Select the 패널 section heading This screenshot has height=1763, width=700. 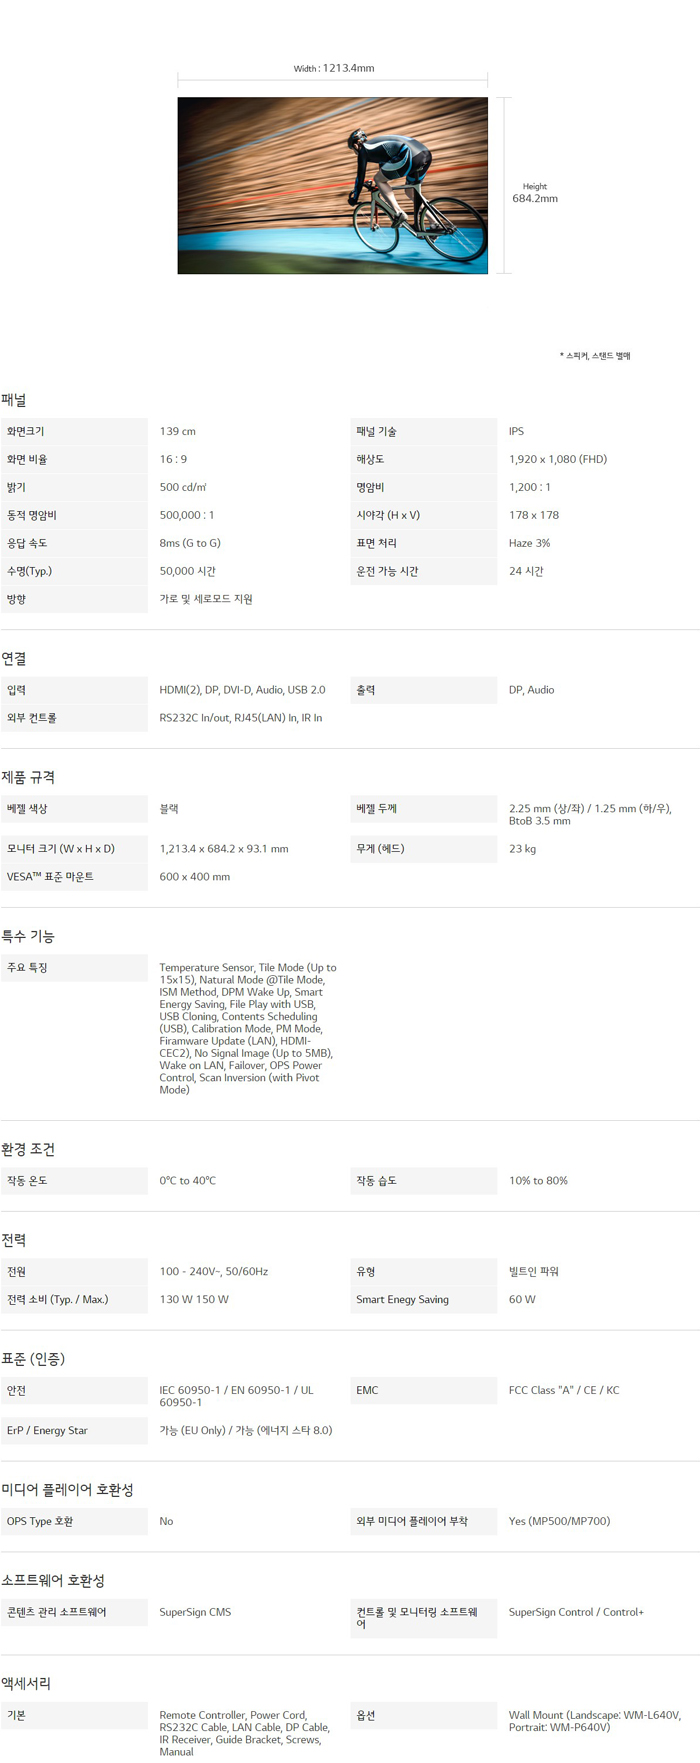[14, 400]
